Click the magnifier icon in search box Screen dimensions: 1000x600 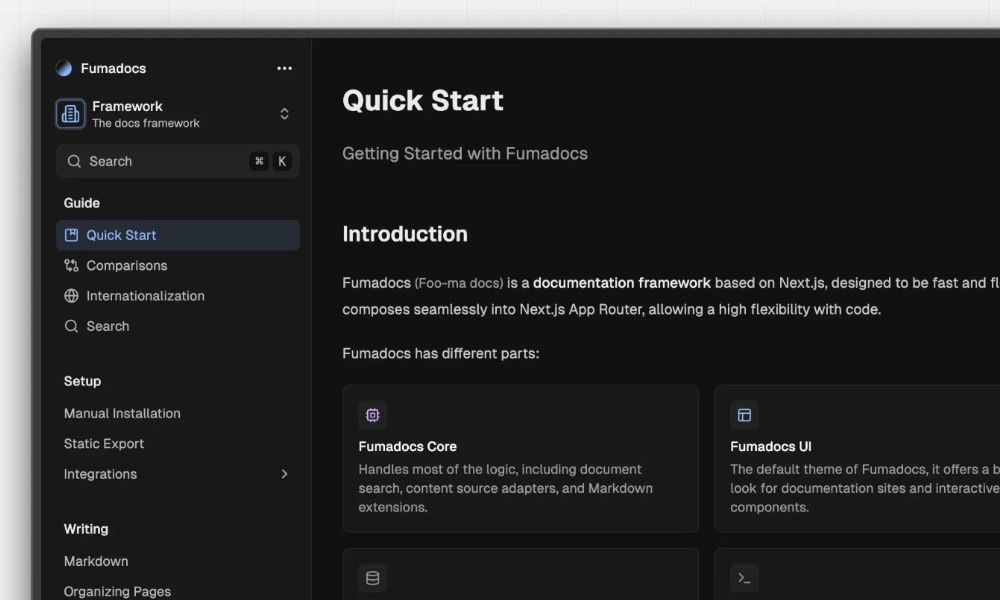pyautogui.click(x=75, y=161)
